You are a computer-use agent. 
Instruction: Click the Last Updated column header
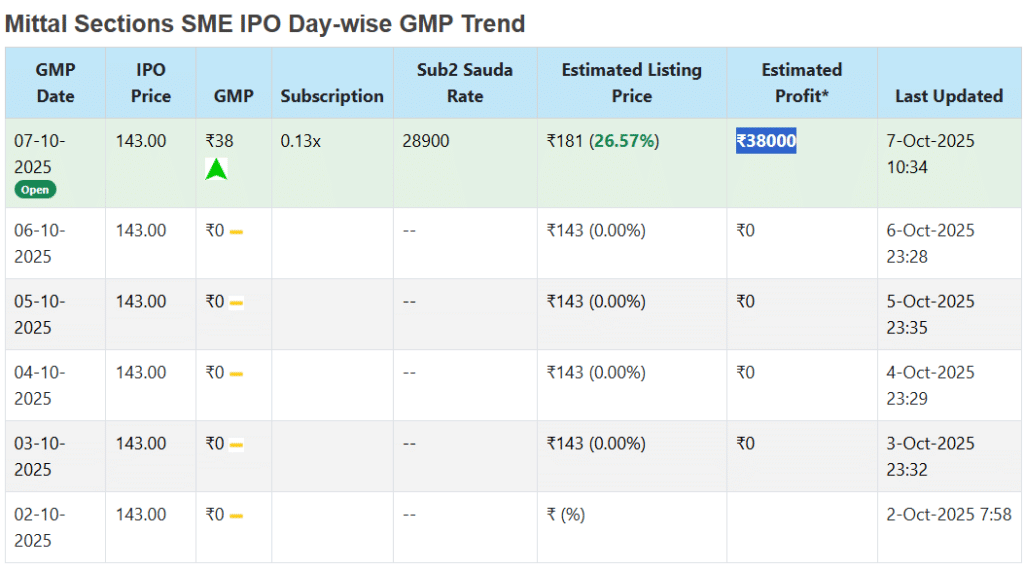949,96
